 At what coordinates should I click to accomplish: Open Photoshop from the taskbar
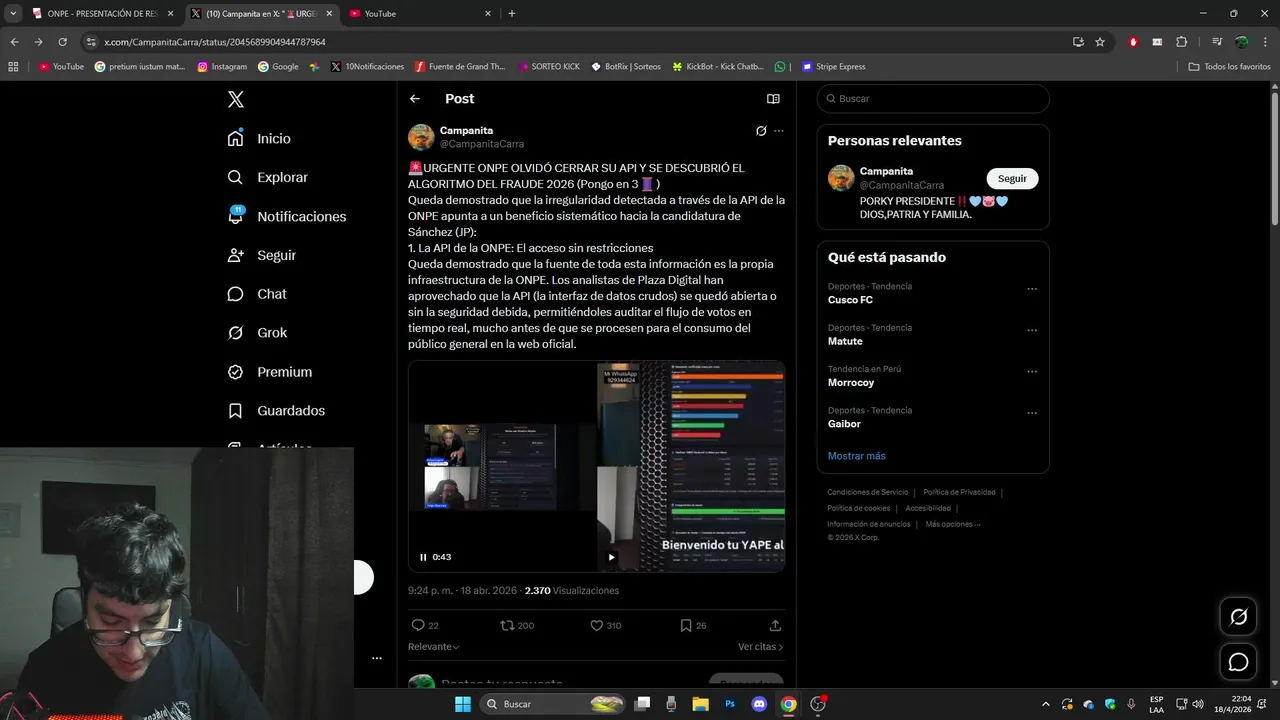point(730,704)
